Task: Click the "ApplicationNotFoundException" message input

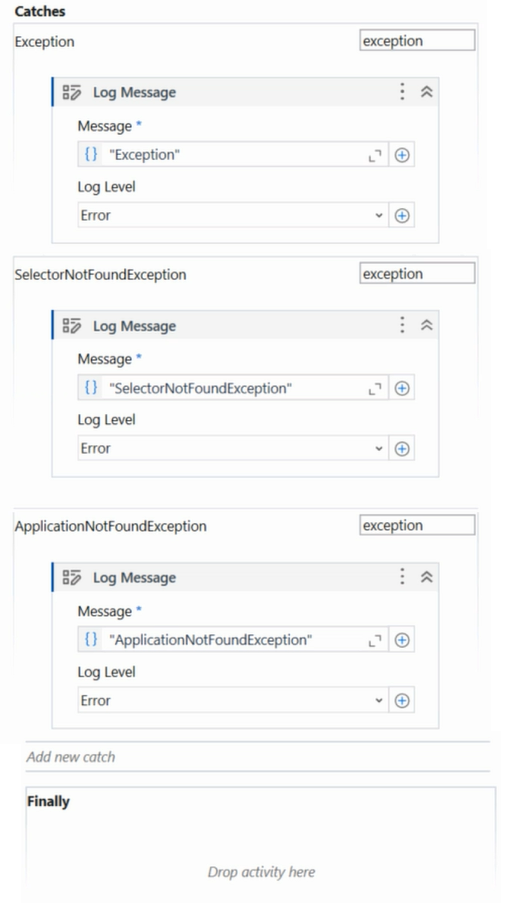Action: click(x=233, y=640)
